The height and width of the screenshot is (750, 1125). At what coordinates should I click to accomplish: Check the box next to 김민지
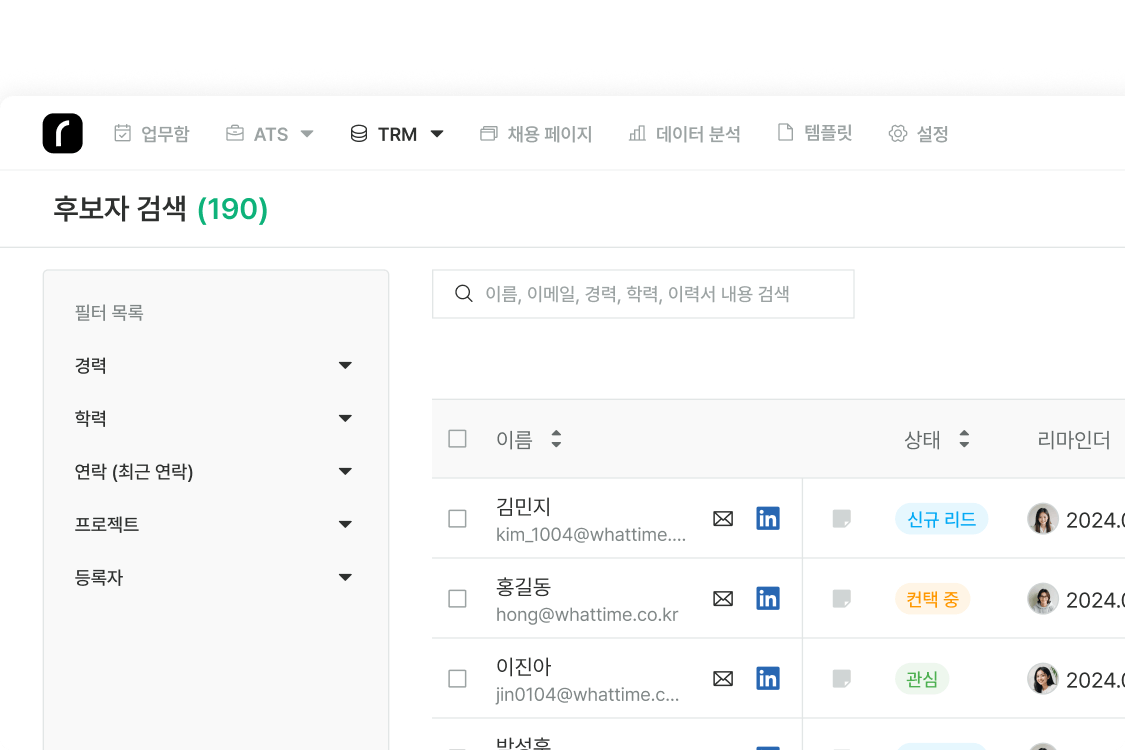coord(457,518)
